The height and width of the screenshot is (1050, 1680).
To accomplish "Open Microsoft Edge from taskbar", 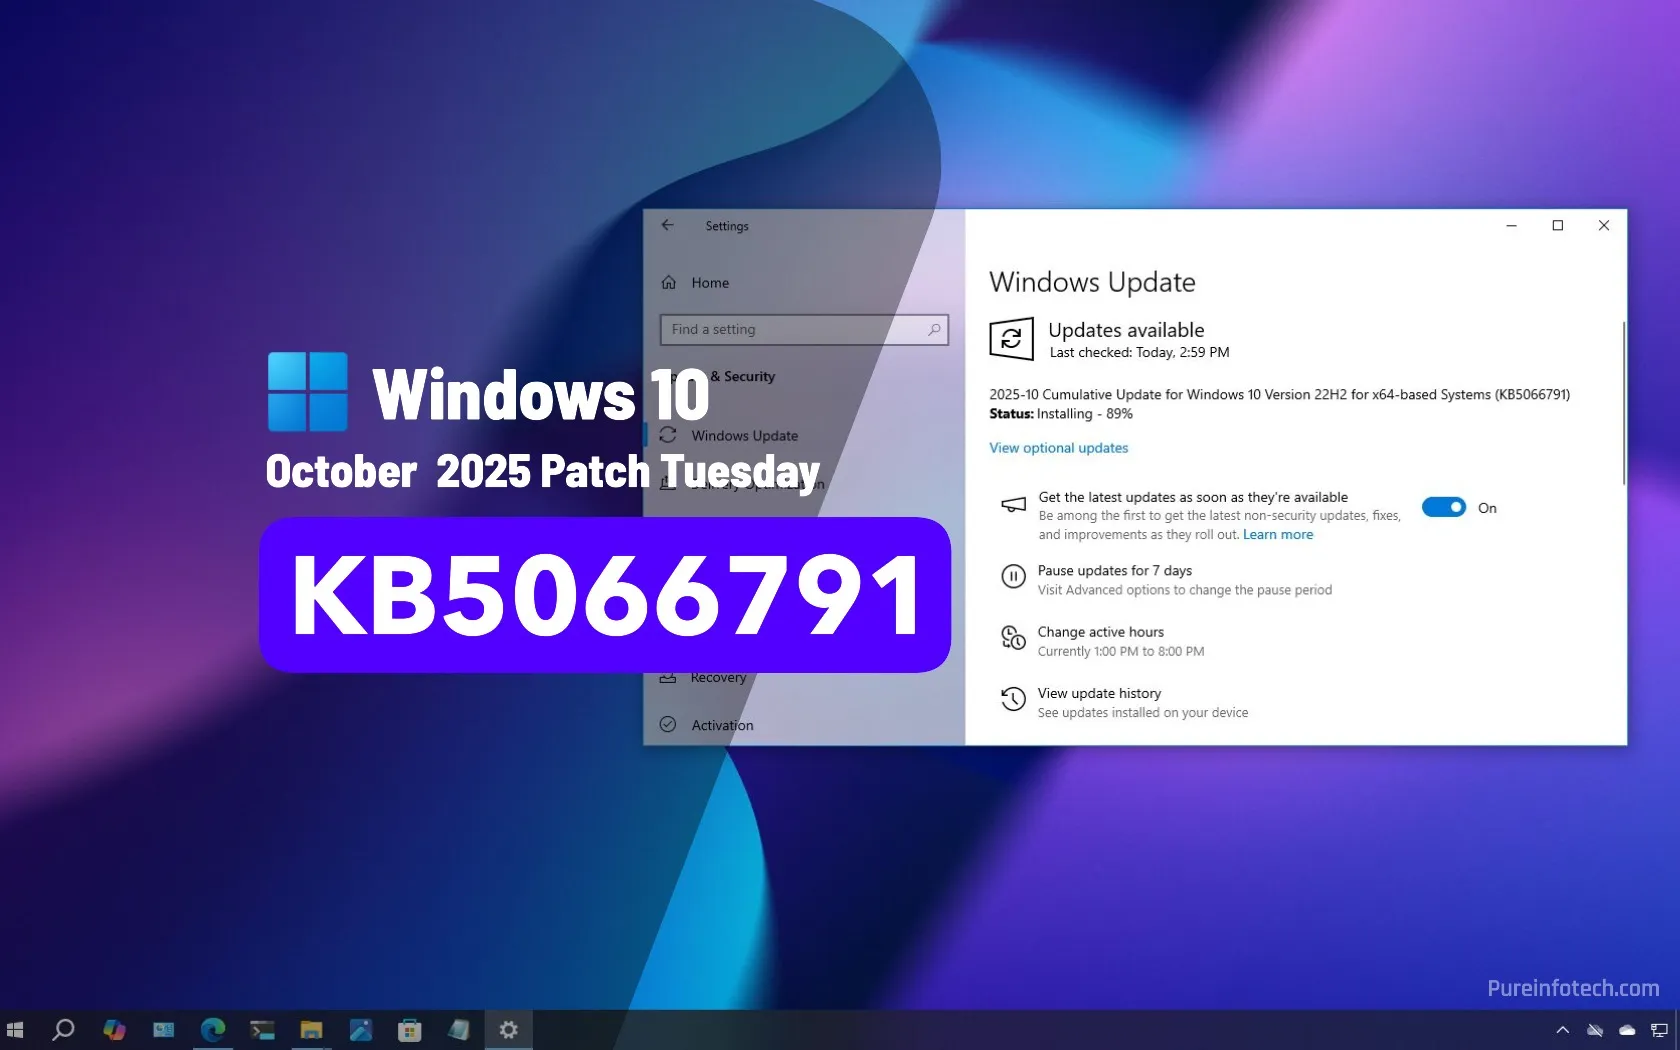I will [212, 1029].
